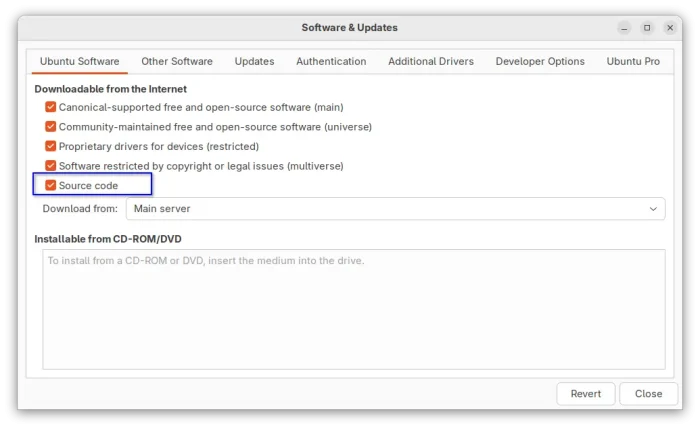Click the Close button
The width and height of the screenshot is (700, 429).
click(x=648, y=394)
